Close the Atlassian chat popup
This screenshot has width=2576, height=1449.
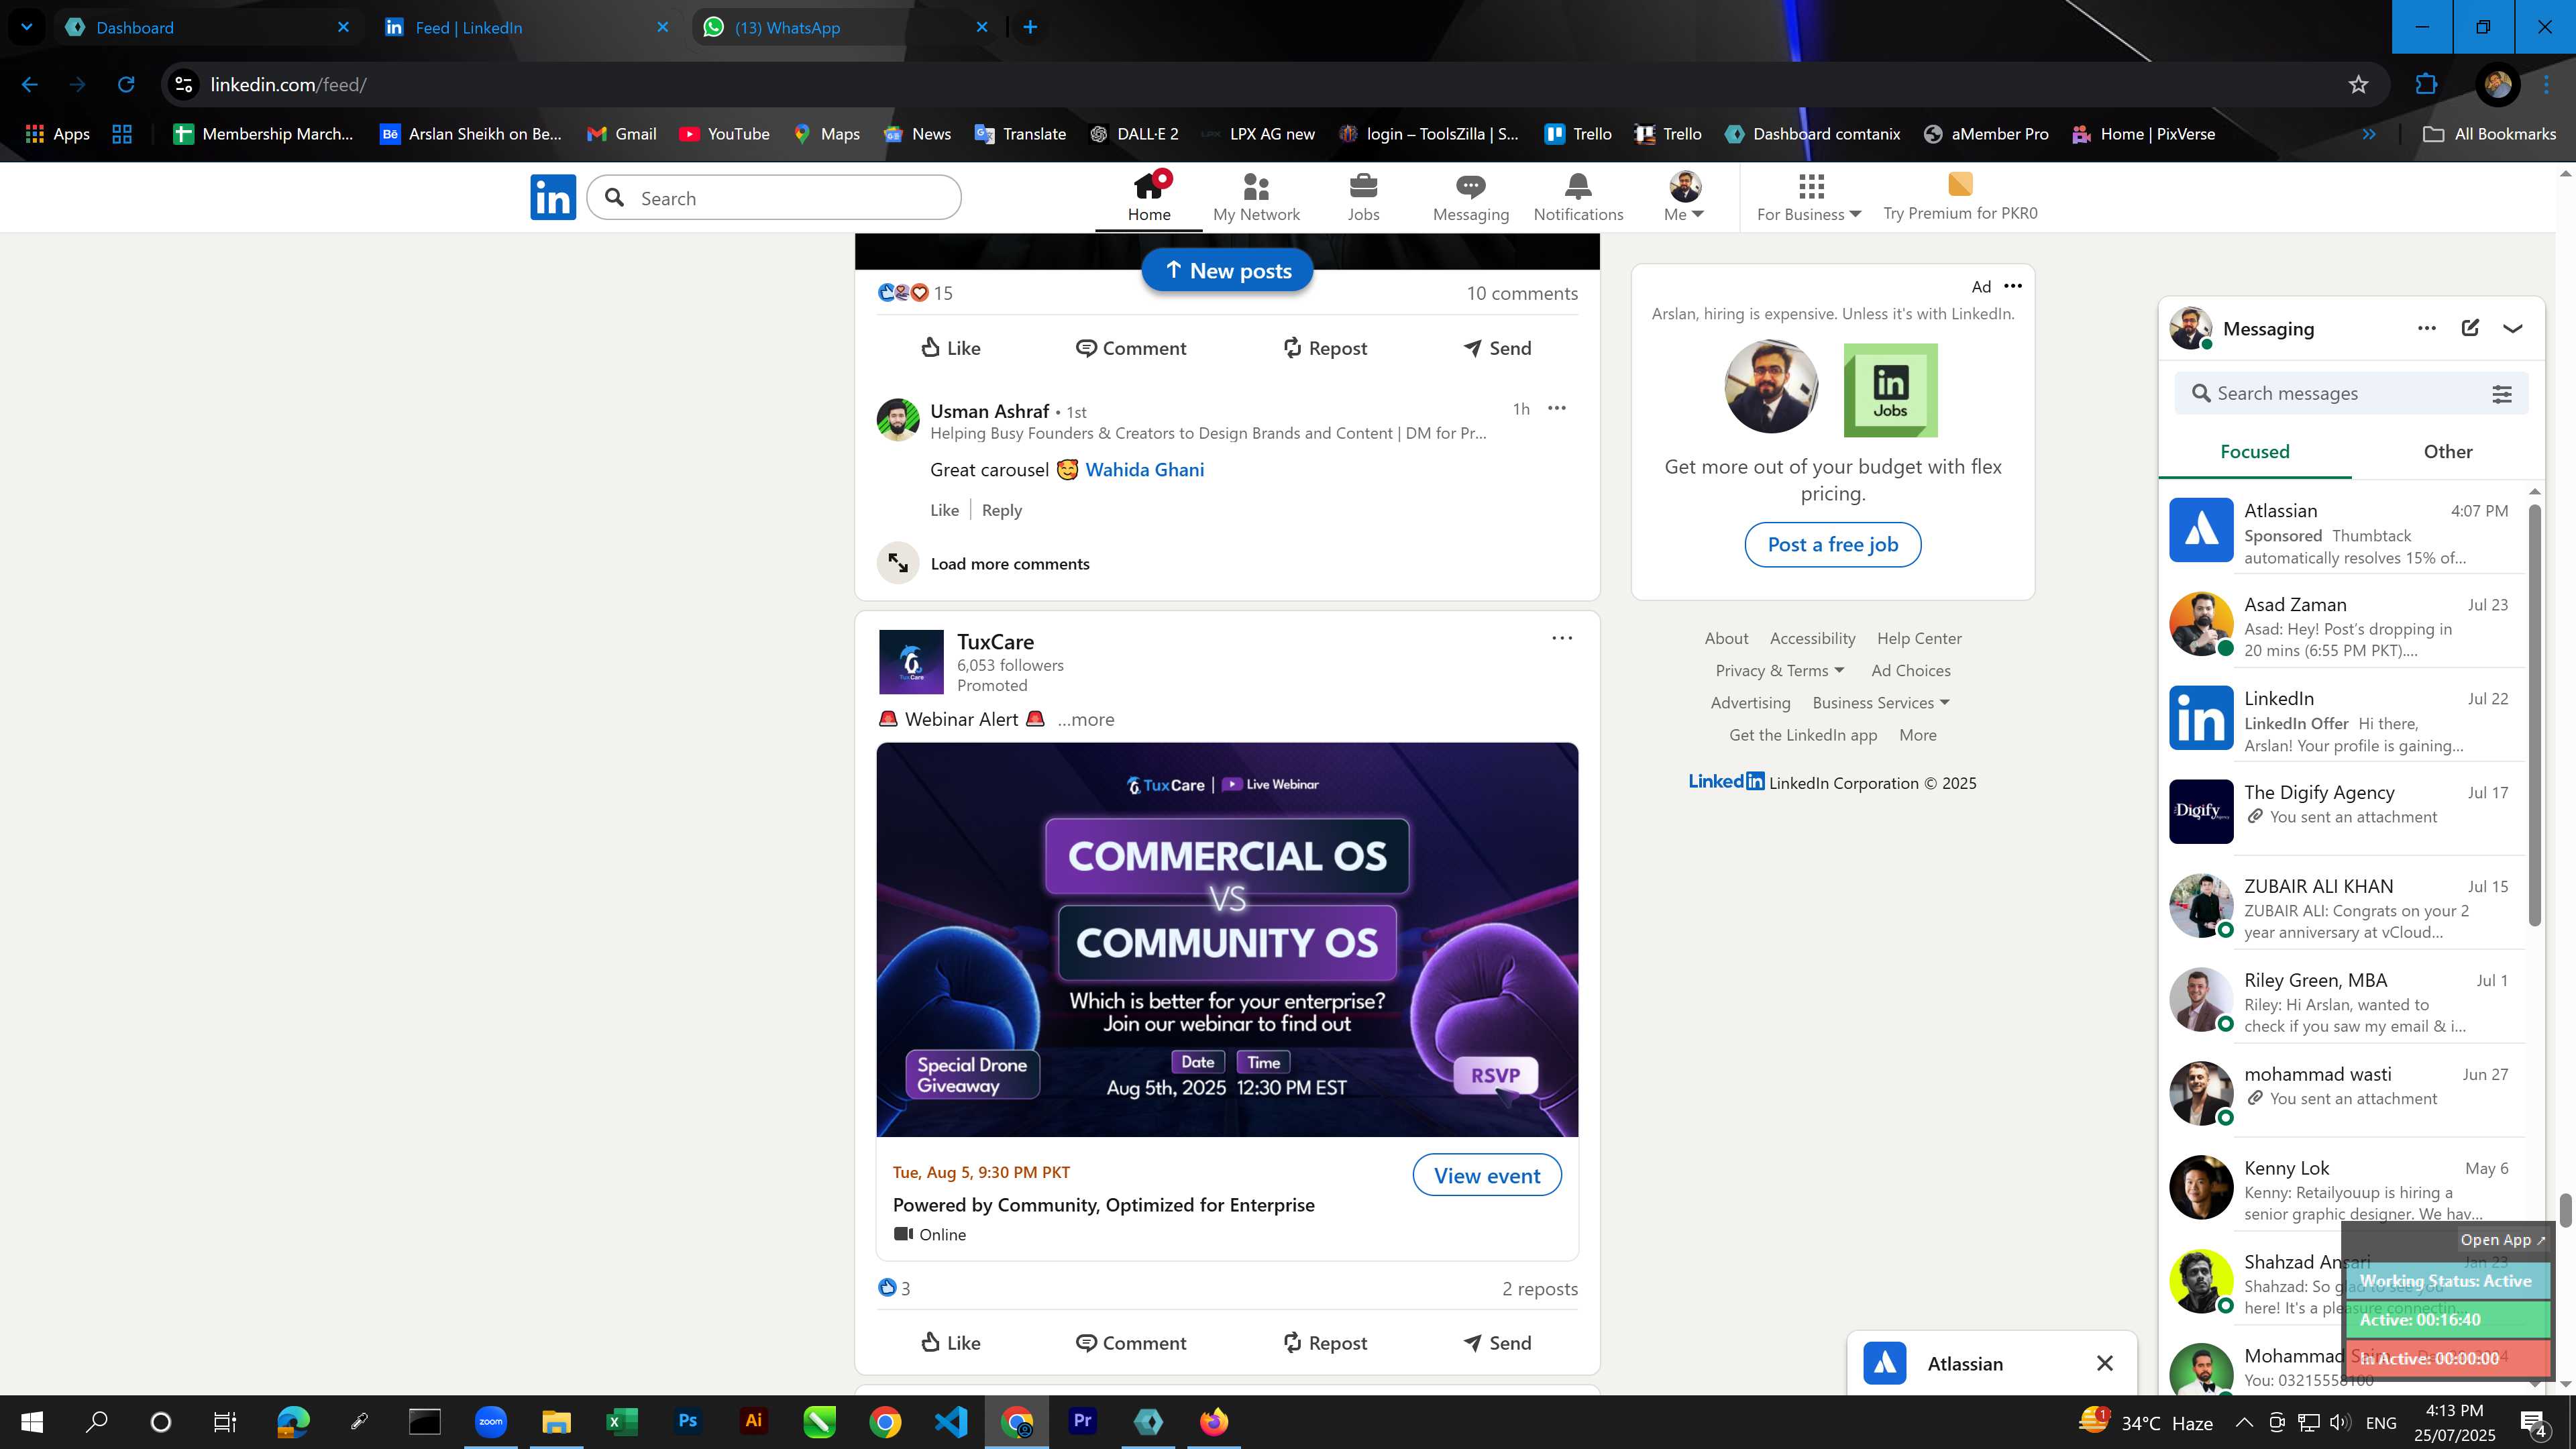coord(2104,1363)
